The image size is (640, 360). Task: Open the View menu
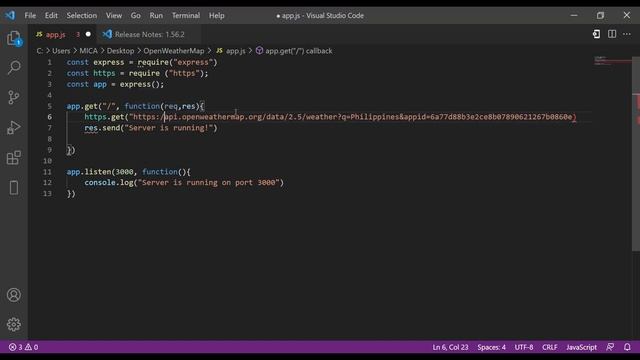114,16
